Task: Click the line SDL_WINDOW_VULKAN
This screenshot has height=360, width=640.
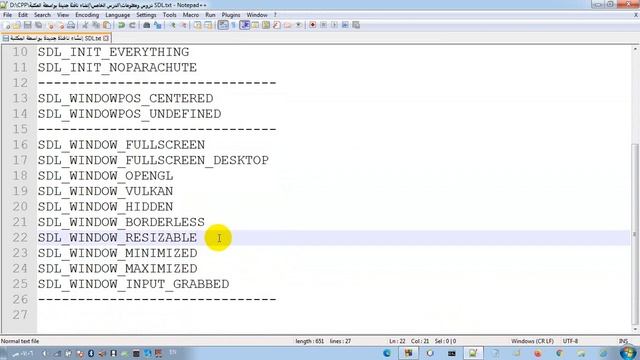Action: [x=106, y=191]
